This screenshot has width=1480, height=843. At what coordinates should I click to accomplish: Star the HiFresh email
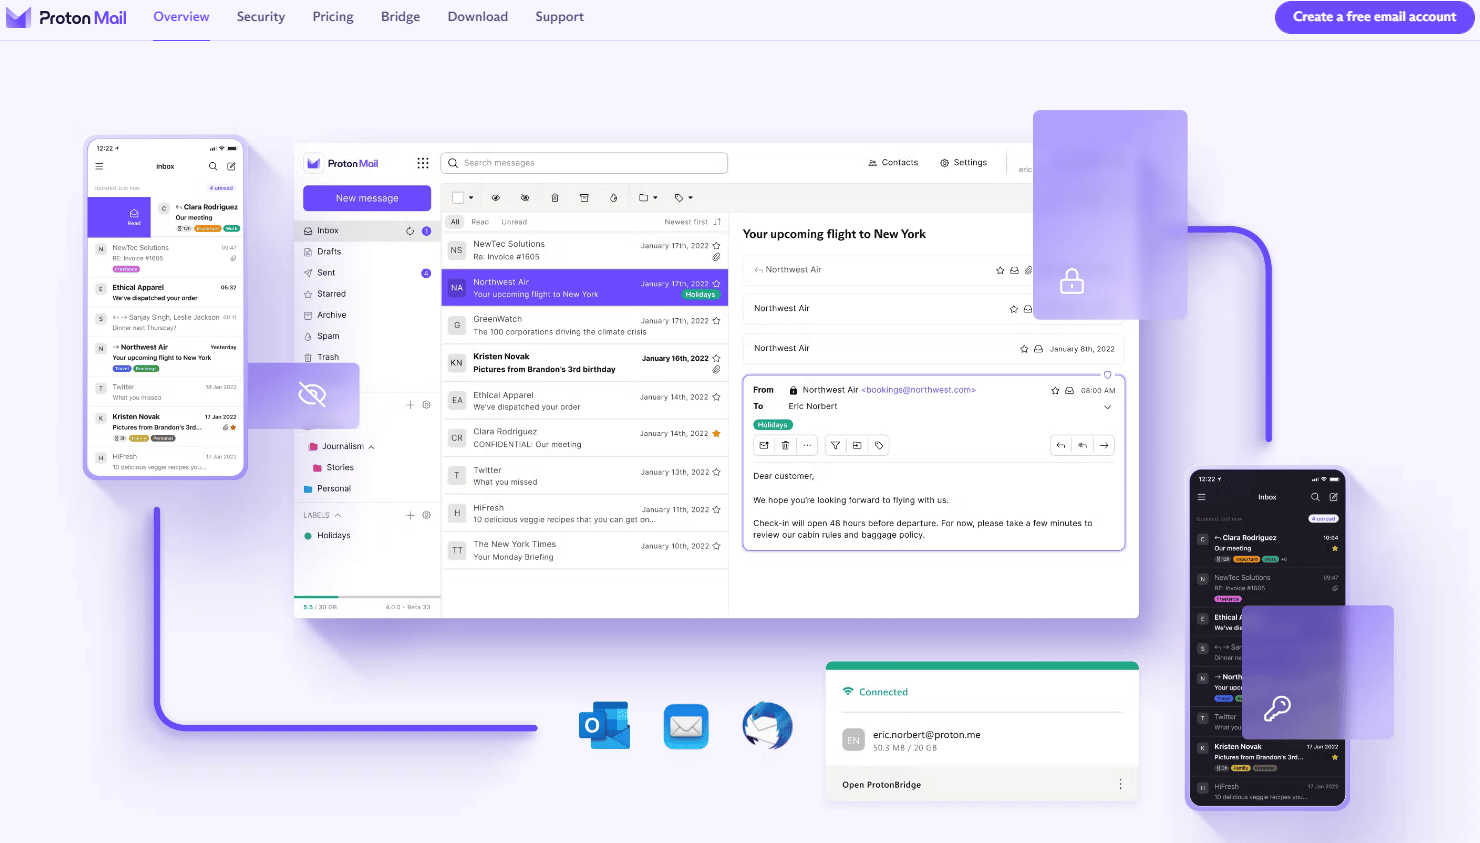716,509
